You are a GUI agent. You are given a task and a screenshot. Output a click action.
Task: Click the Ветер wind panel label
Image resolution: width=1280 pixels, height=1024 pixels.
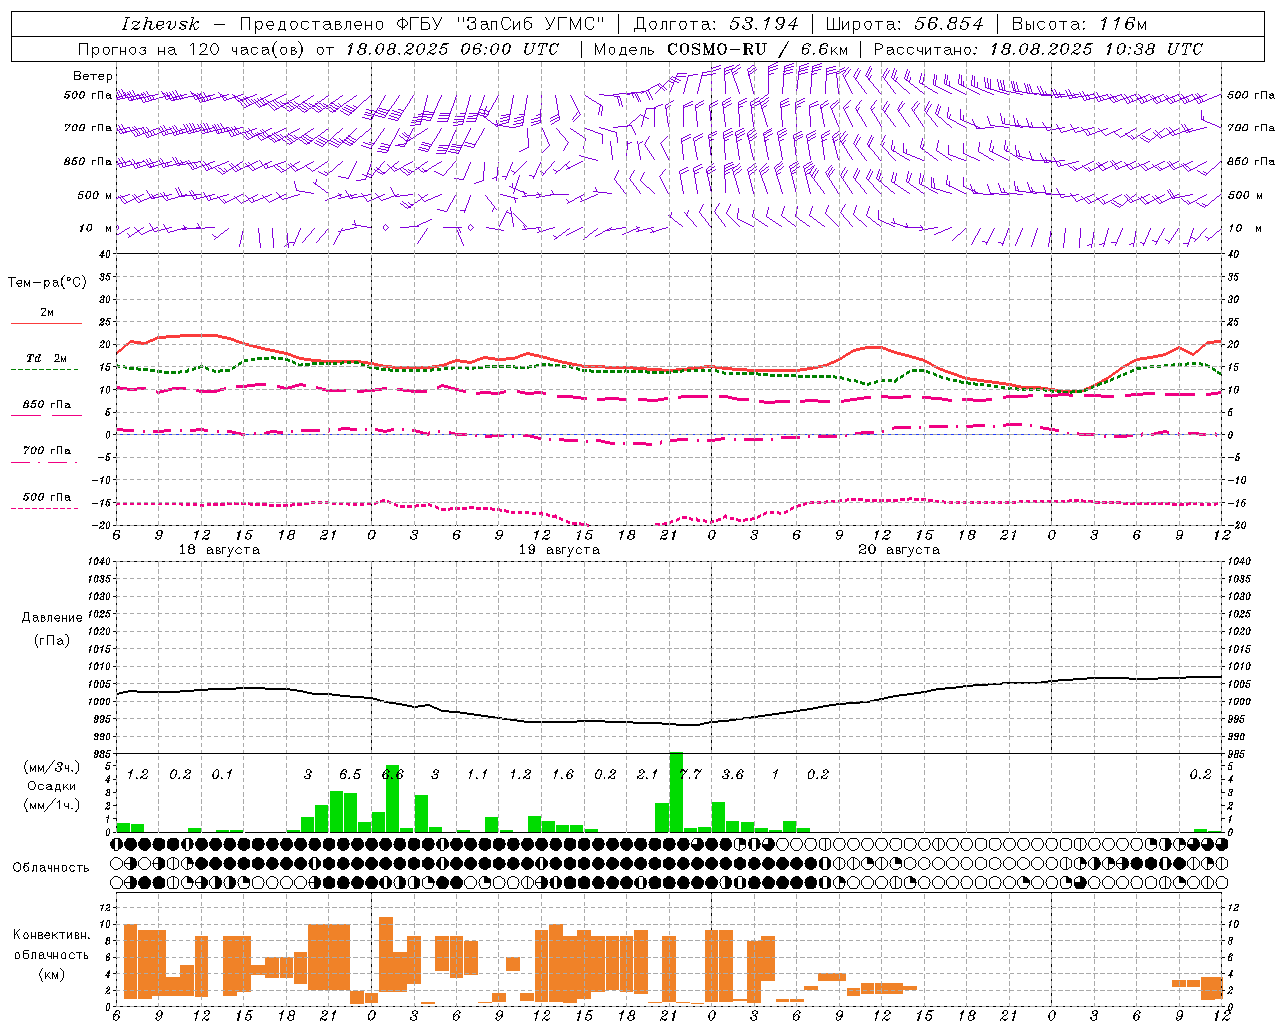pyautogui.click(x=92, y=76)
